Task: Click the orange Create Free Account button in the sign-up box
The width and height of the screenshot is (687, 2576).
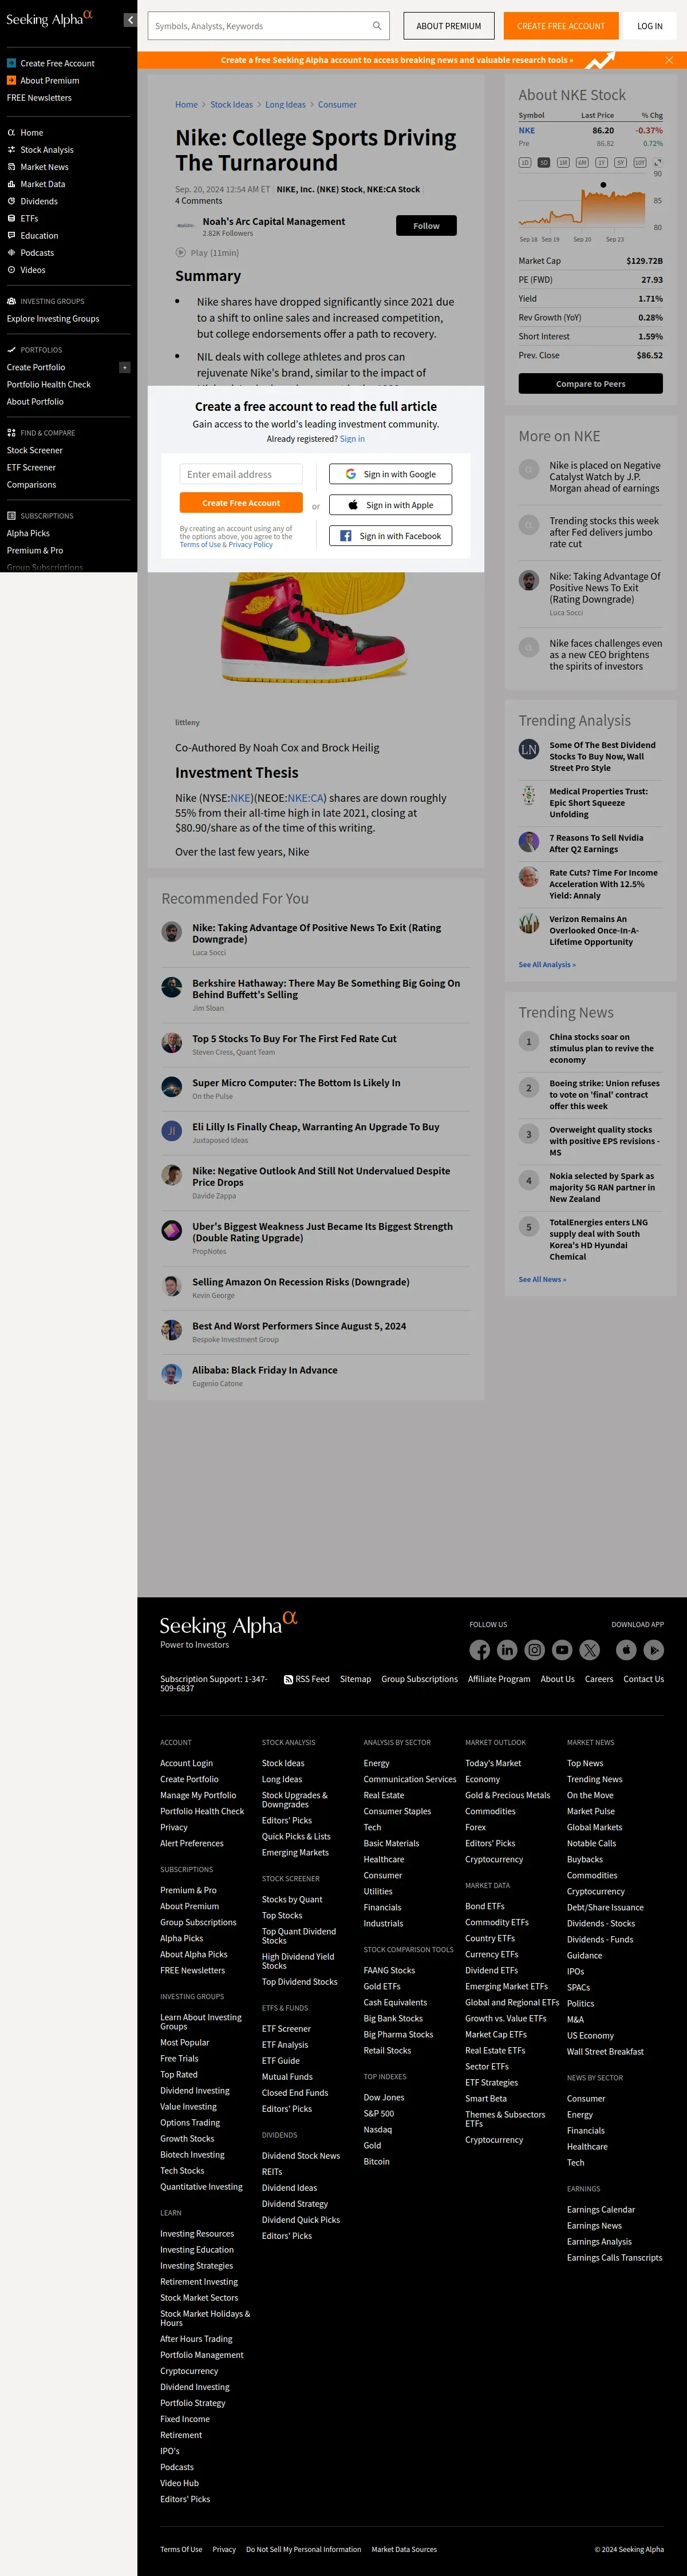Action: click(241, 503)
